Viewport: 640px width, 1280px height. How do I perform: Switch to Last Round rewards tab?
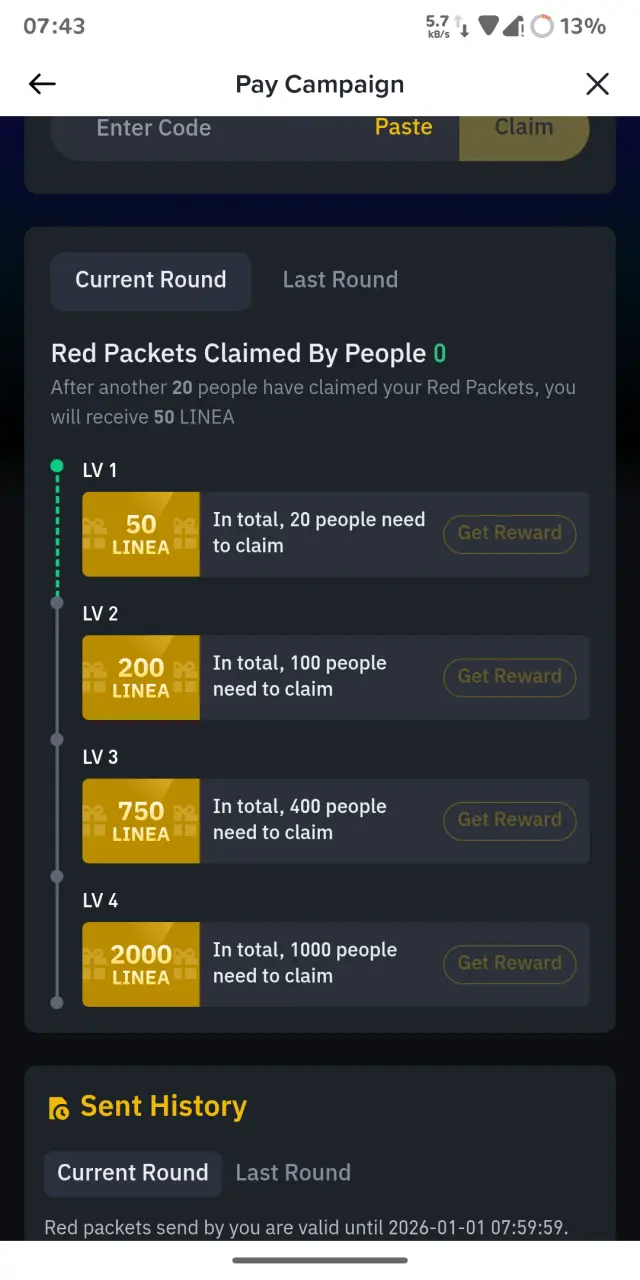[x=340, y=280]
